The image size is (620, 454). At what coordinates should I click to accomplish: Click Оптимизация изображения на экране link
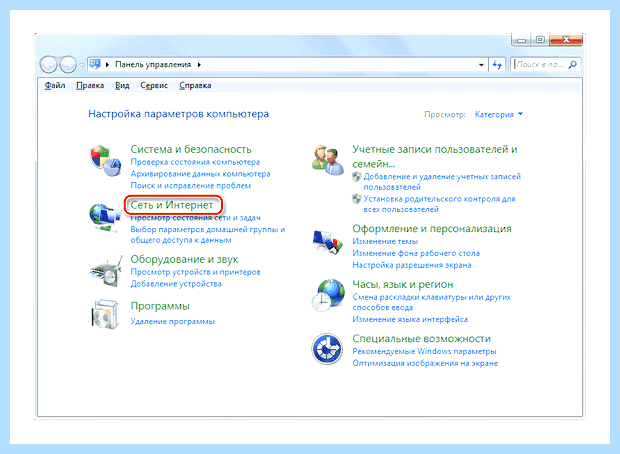click(x=425, y=363)
